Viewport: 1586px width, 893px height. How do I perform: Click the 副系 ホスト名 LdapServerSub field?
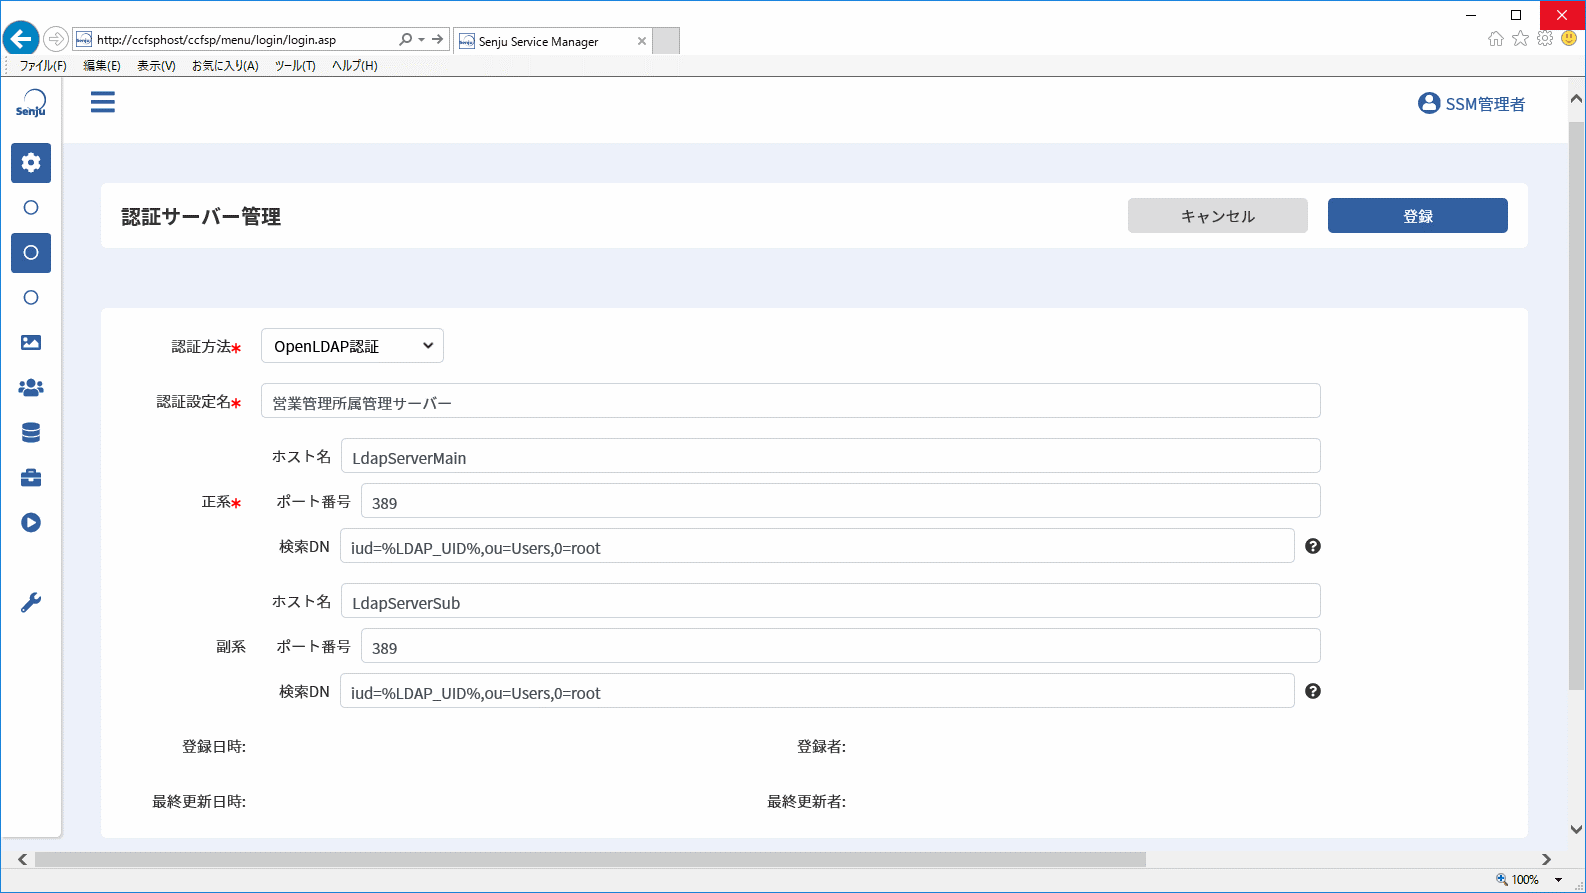click(x=831, y=601)
